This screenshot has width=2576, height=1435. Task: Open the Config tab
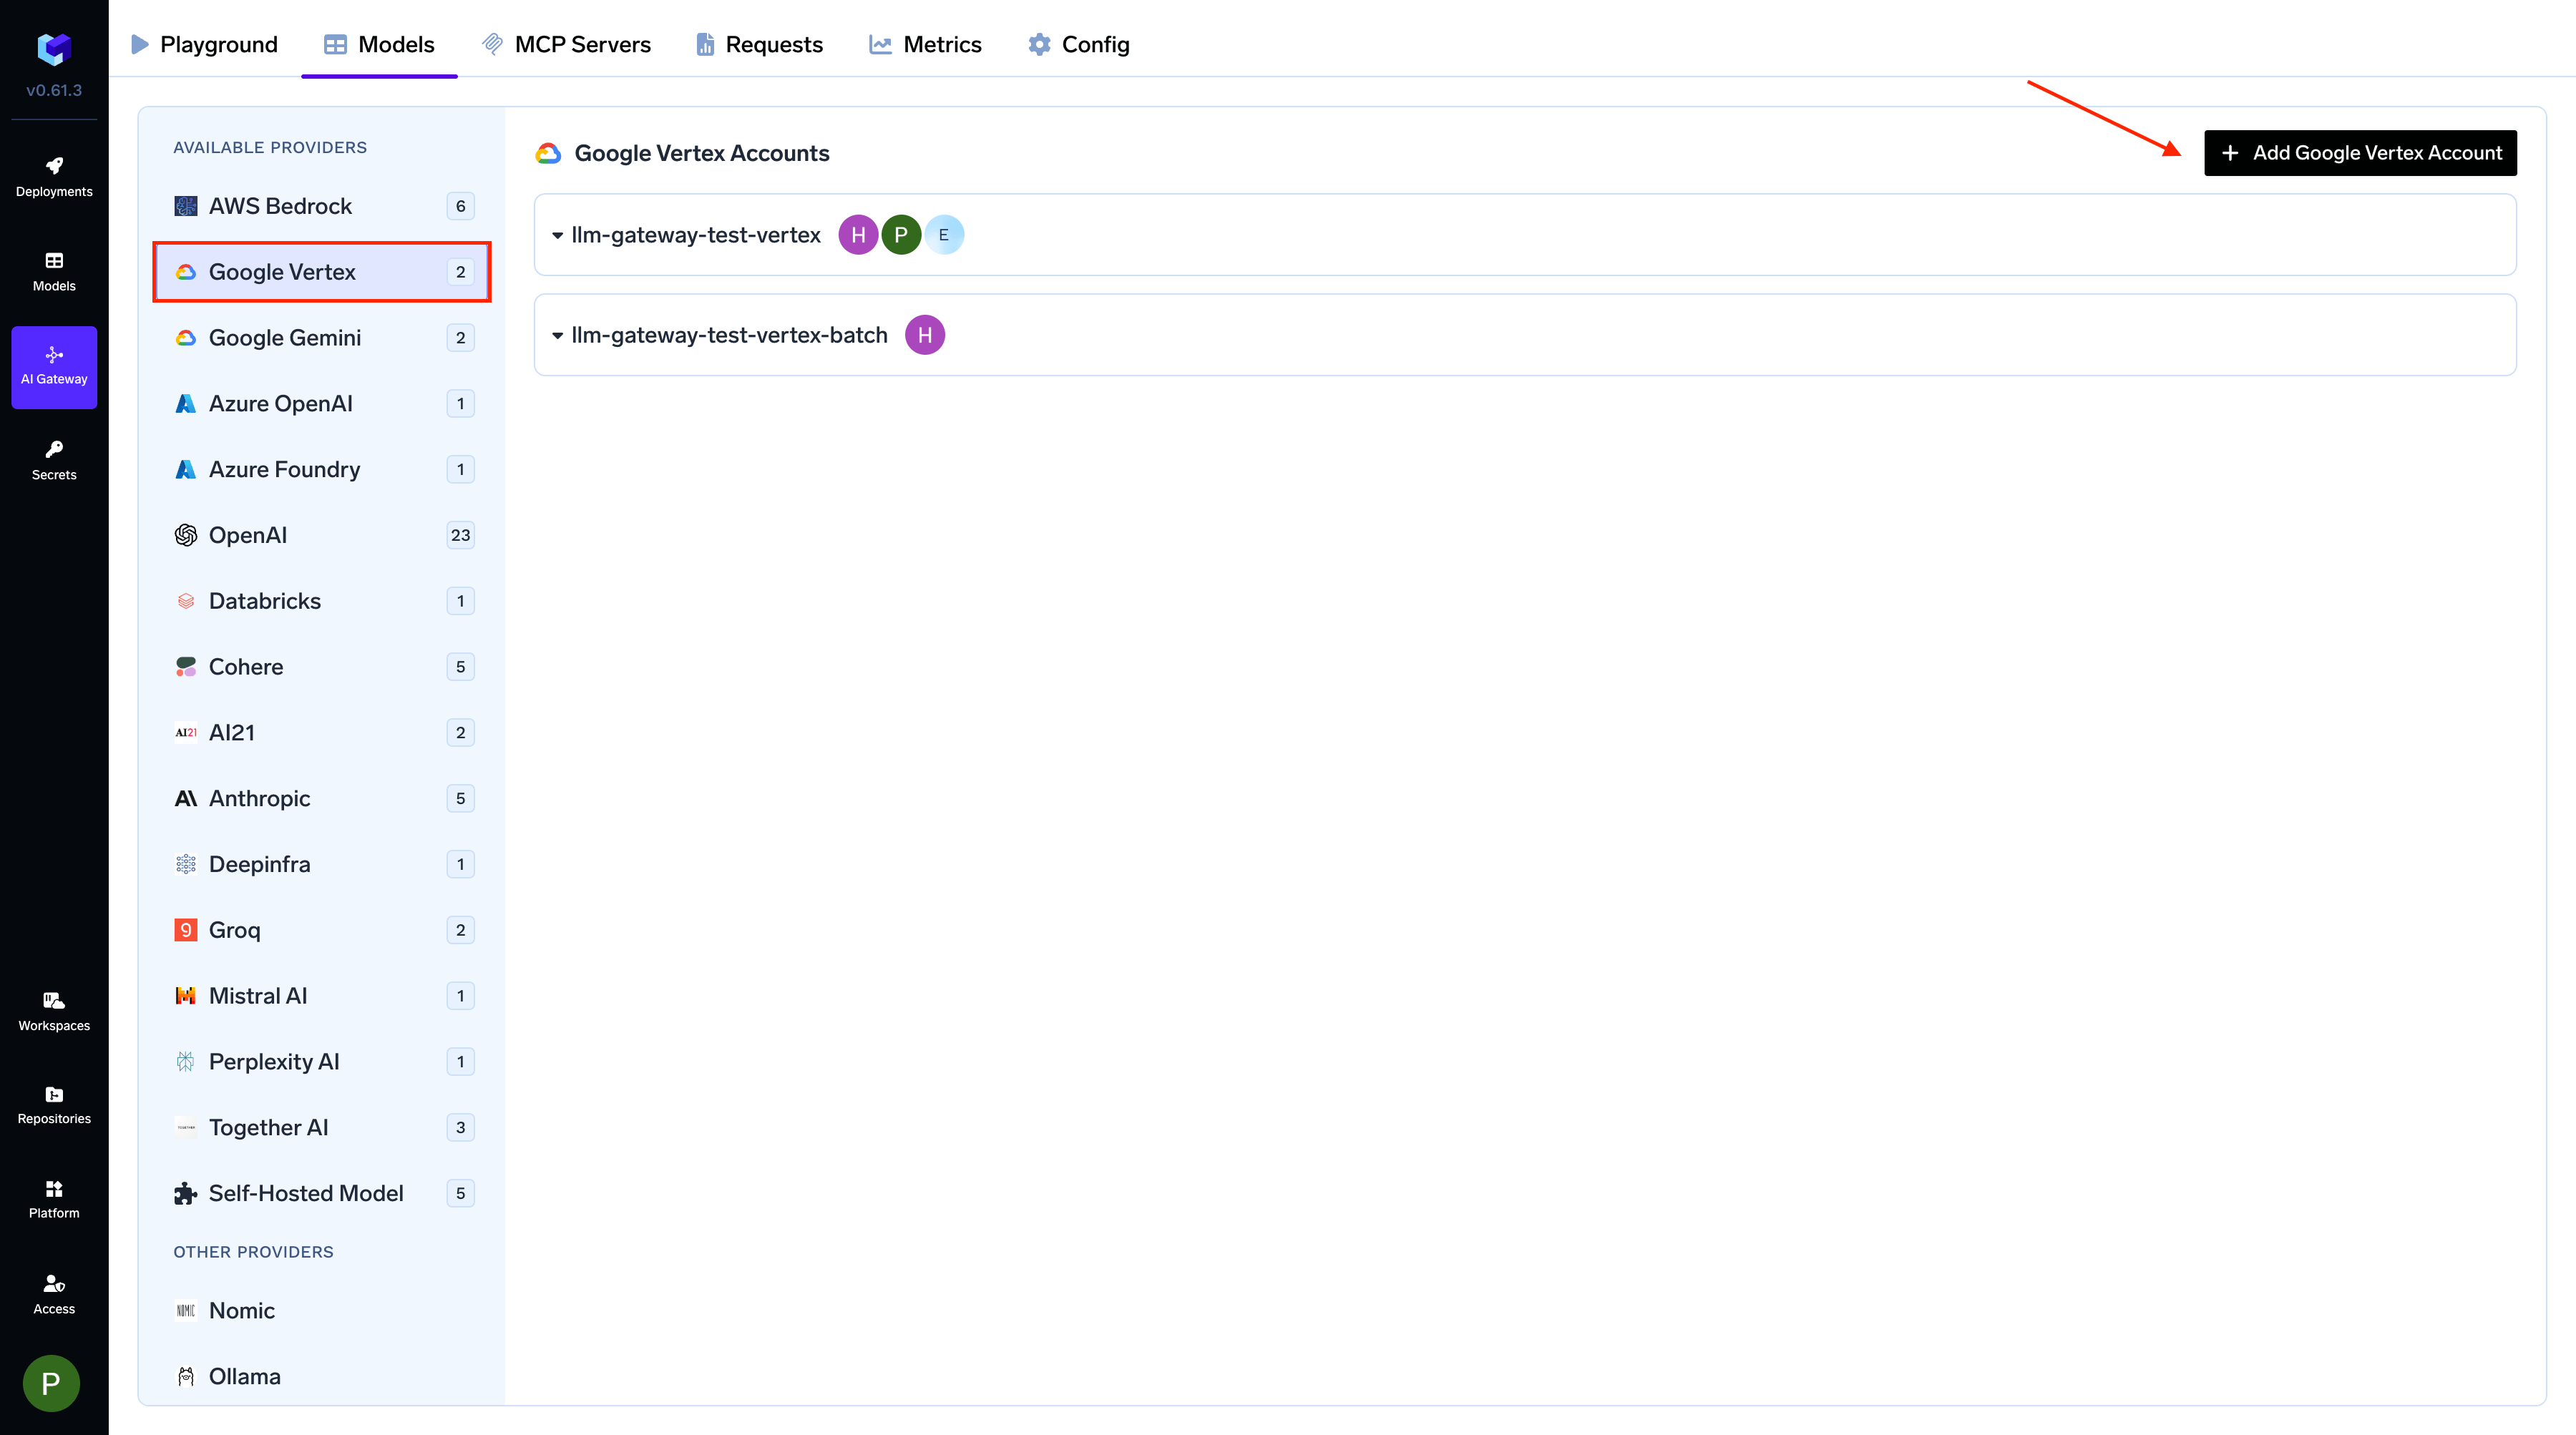(1078, 44)
